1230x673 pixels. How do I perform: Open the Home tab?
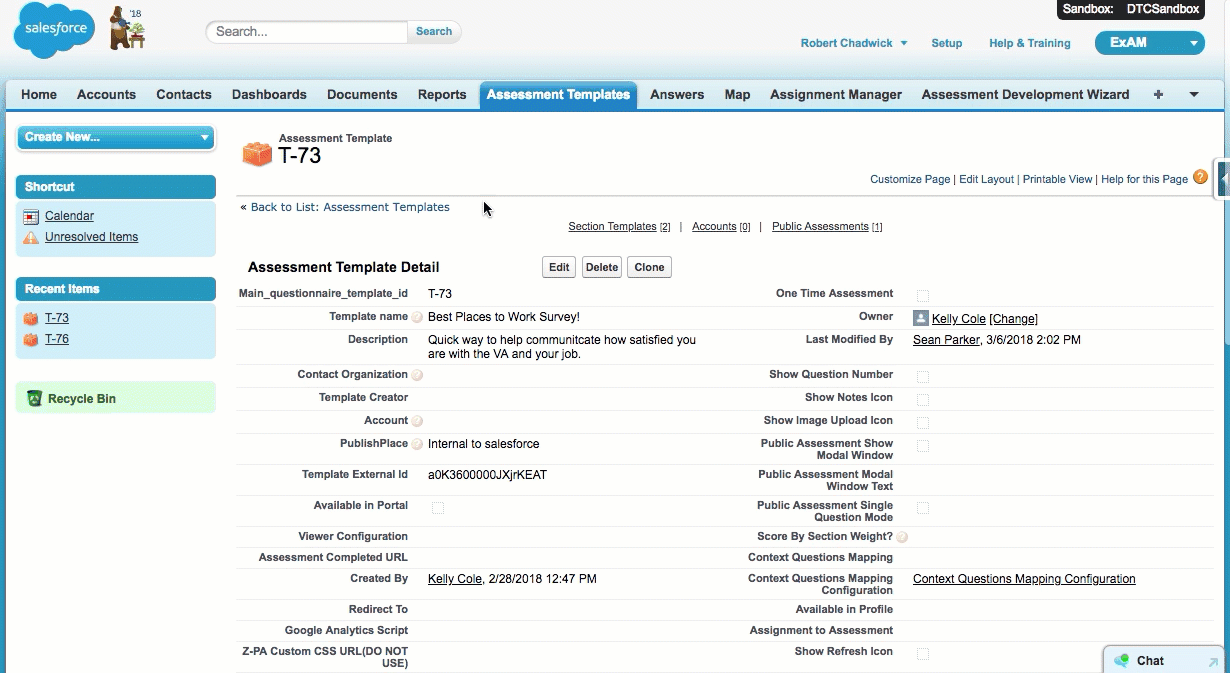(39, 94)
